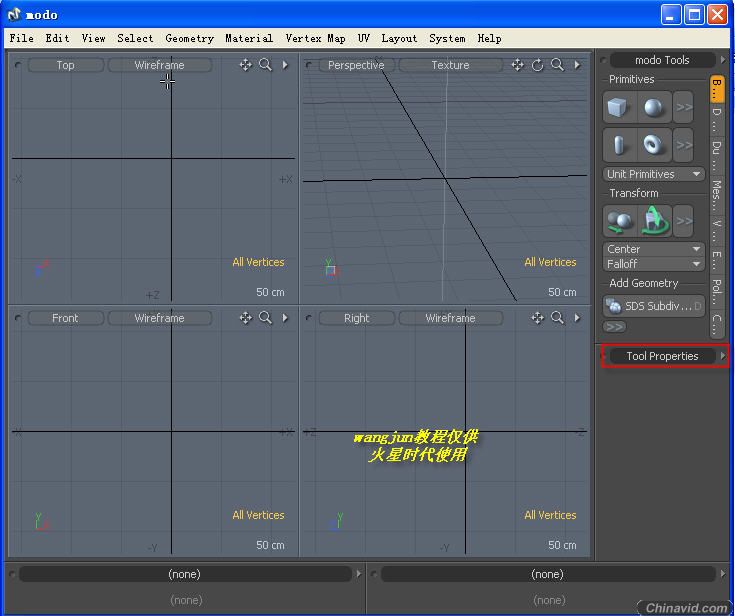Screen dimensions: 735x616
Task: Click the SDS Subdivide button
Action: click(654, 306)
